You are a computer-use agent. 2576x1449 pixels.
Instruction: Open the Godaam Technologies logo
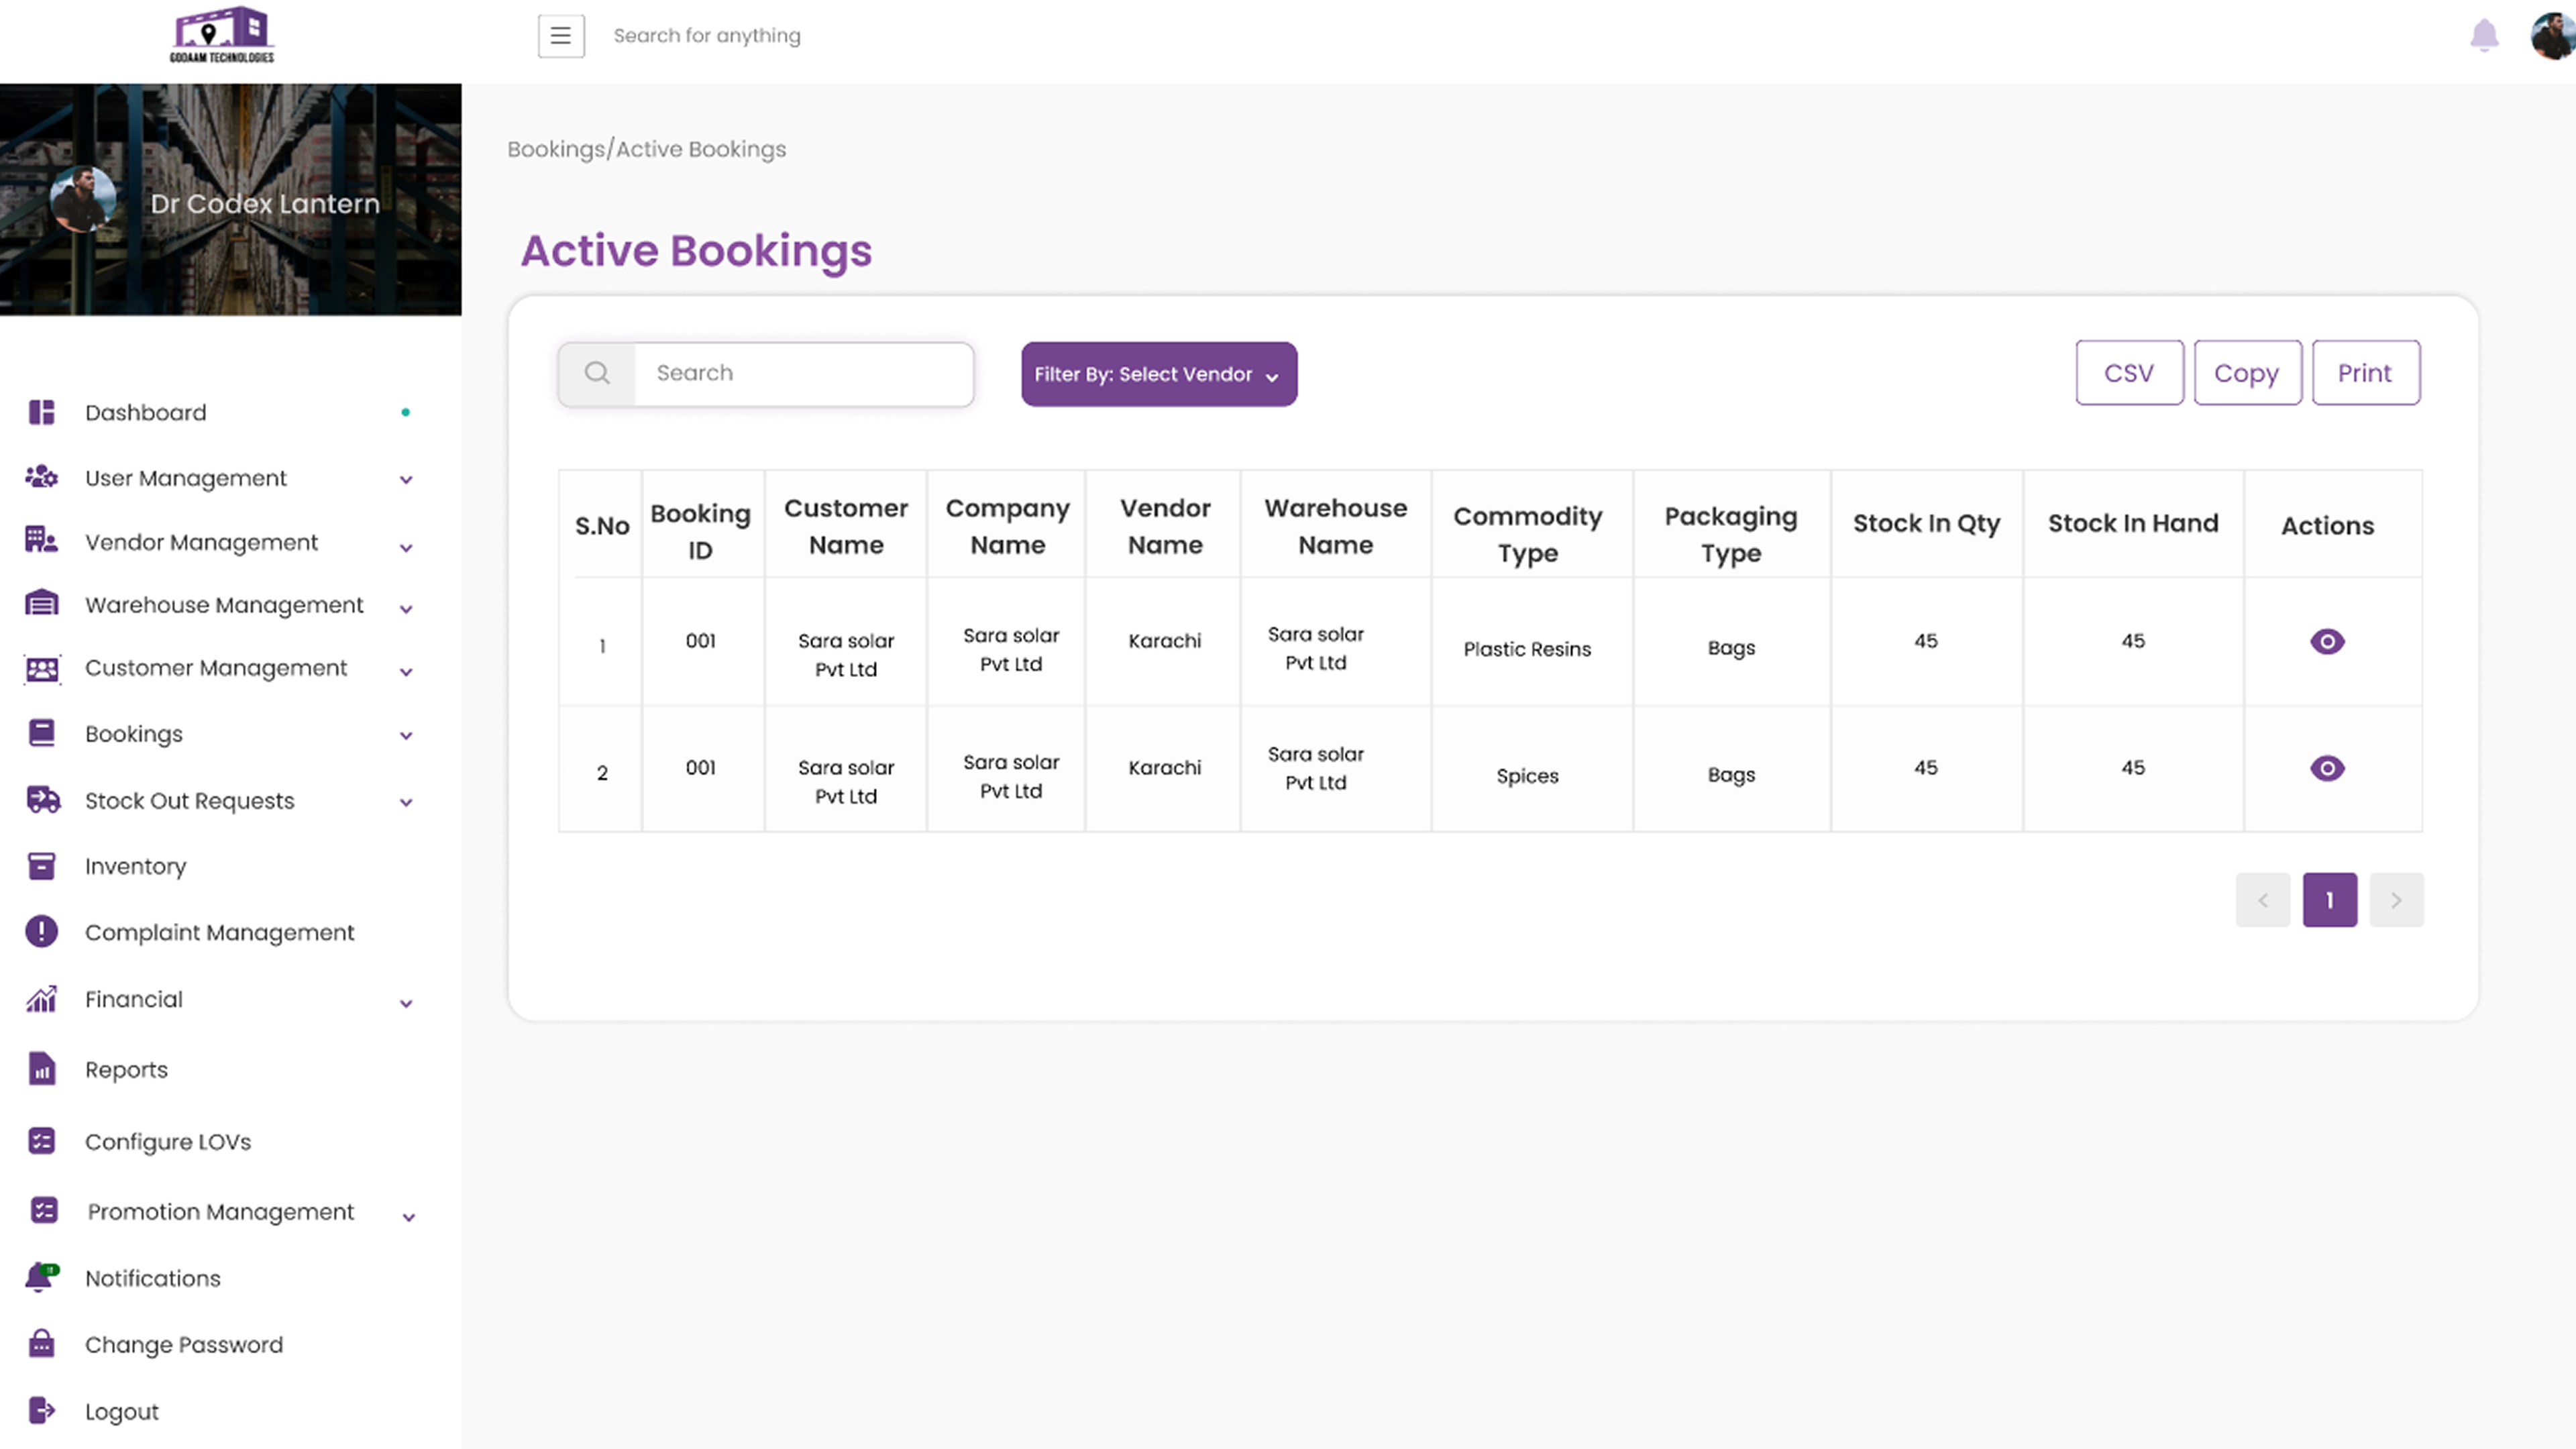222,35
